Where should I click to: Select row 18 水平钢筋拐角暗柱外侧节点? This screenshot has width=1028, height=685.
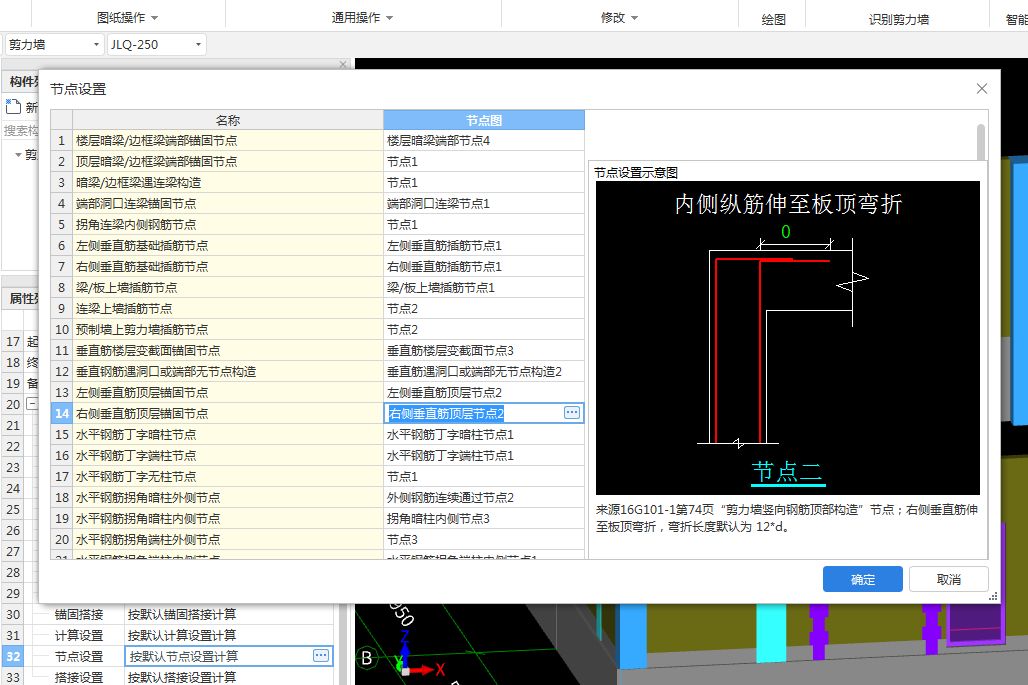click(227, 497)
